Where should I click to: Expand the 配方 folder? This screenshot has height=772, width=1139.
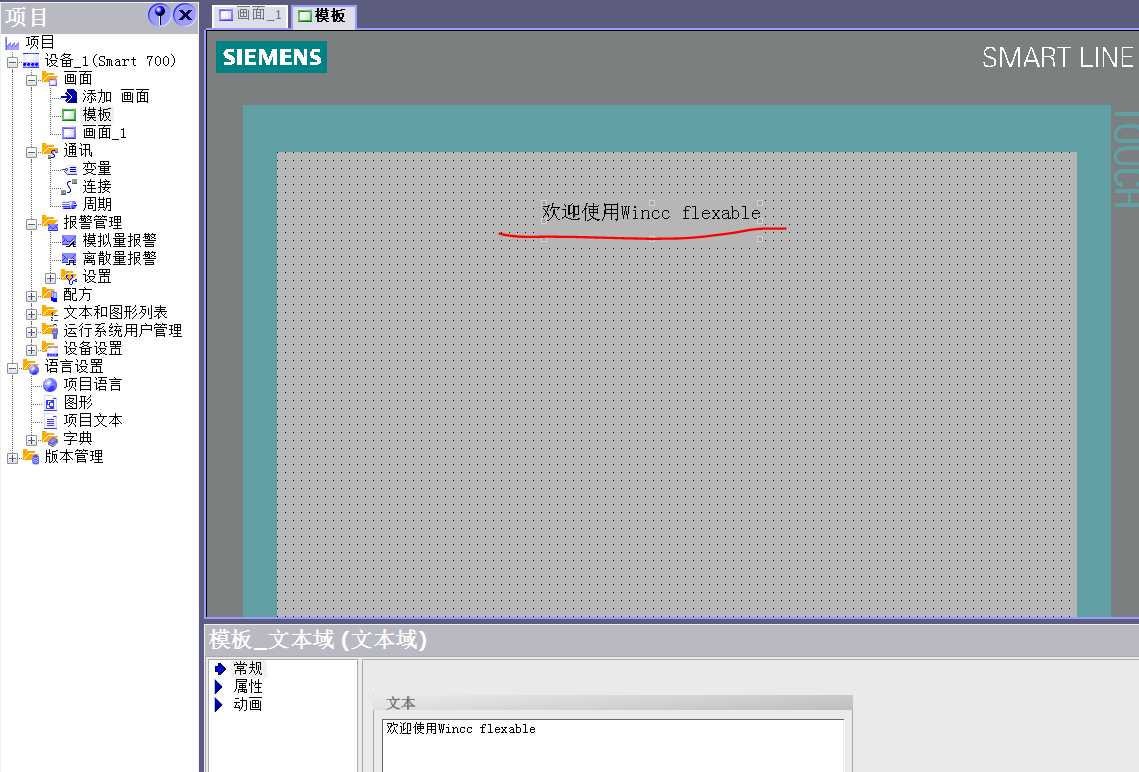31,296
